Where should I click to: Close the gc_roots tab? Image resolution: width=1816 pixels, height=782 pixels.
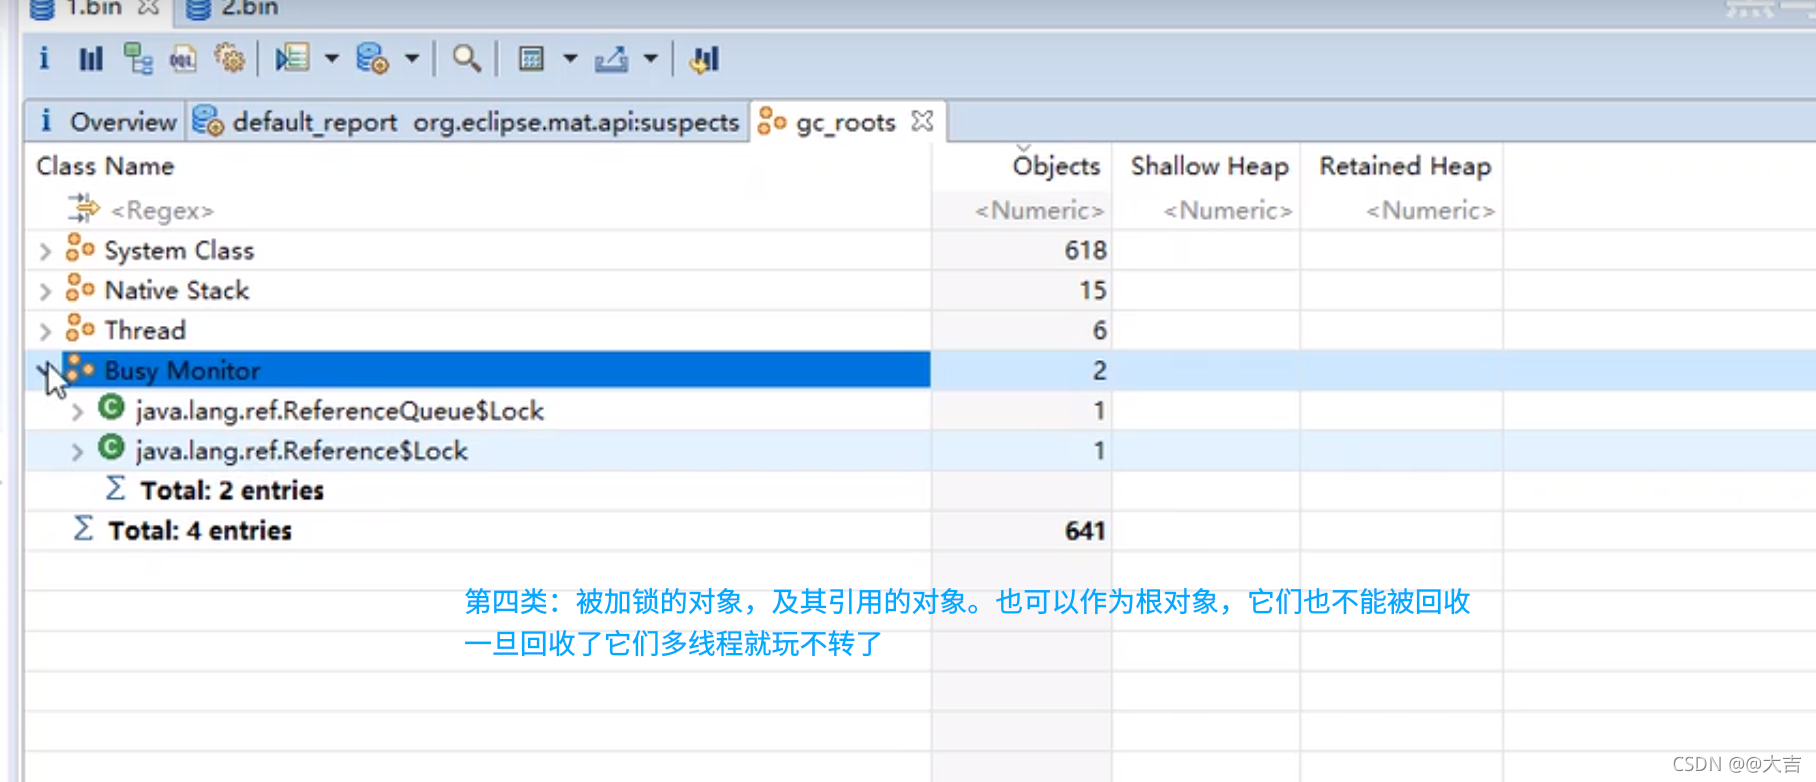coord(922,121)
